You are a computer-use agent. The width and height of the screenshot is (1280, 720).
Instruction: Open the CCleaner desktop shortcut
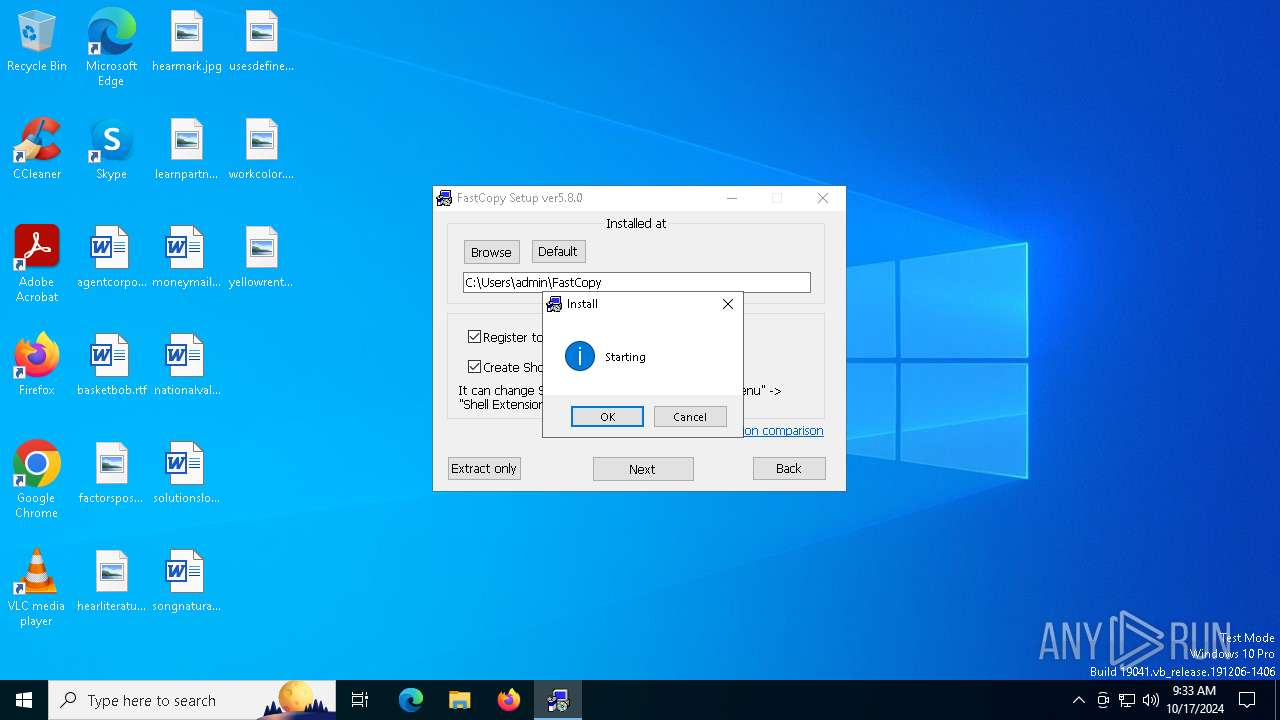(x=37, y=150)
